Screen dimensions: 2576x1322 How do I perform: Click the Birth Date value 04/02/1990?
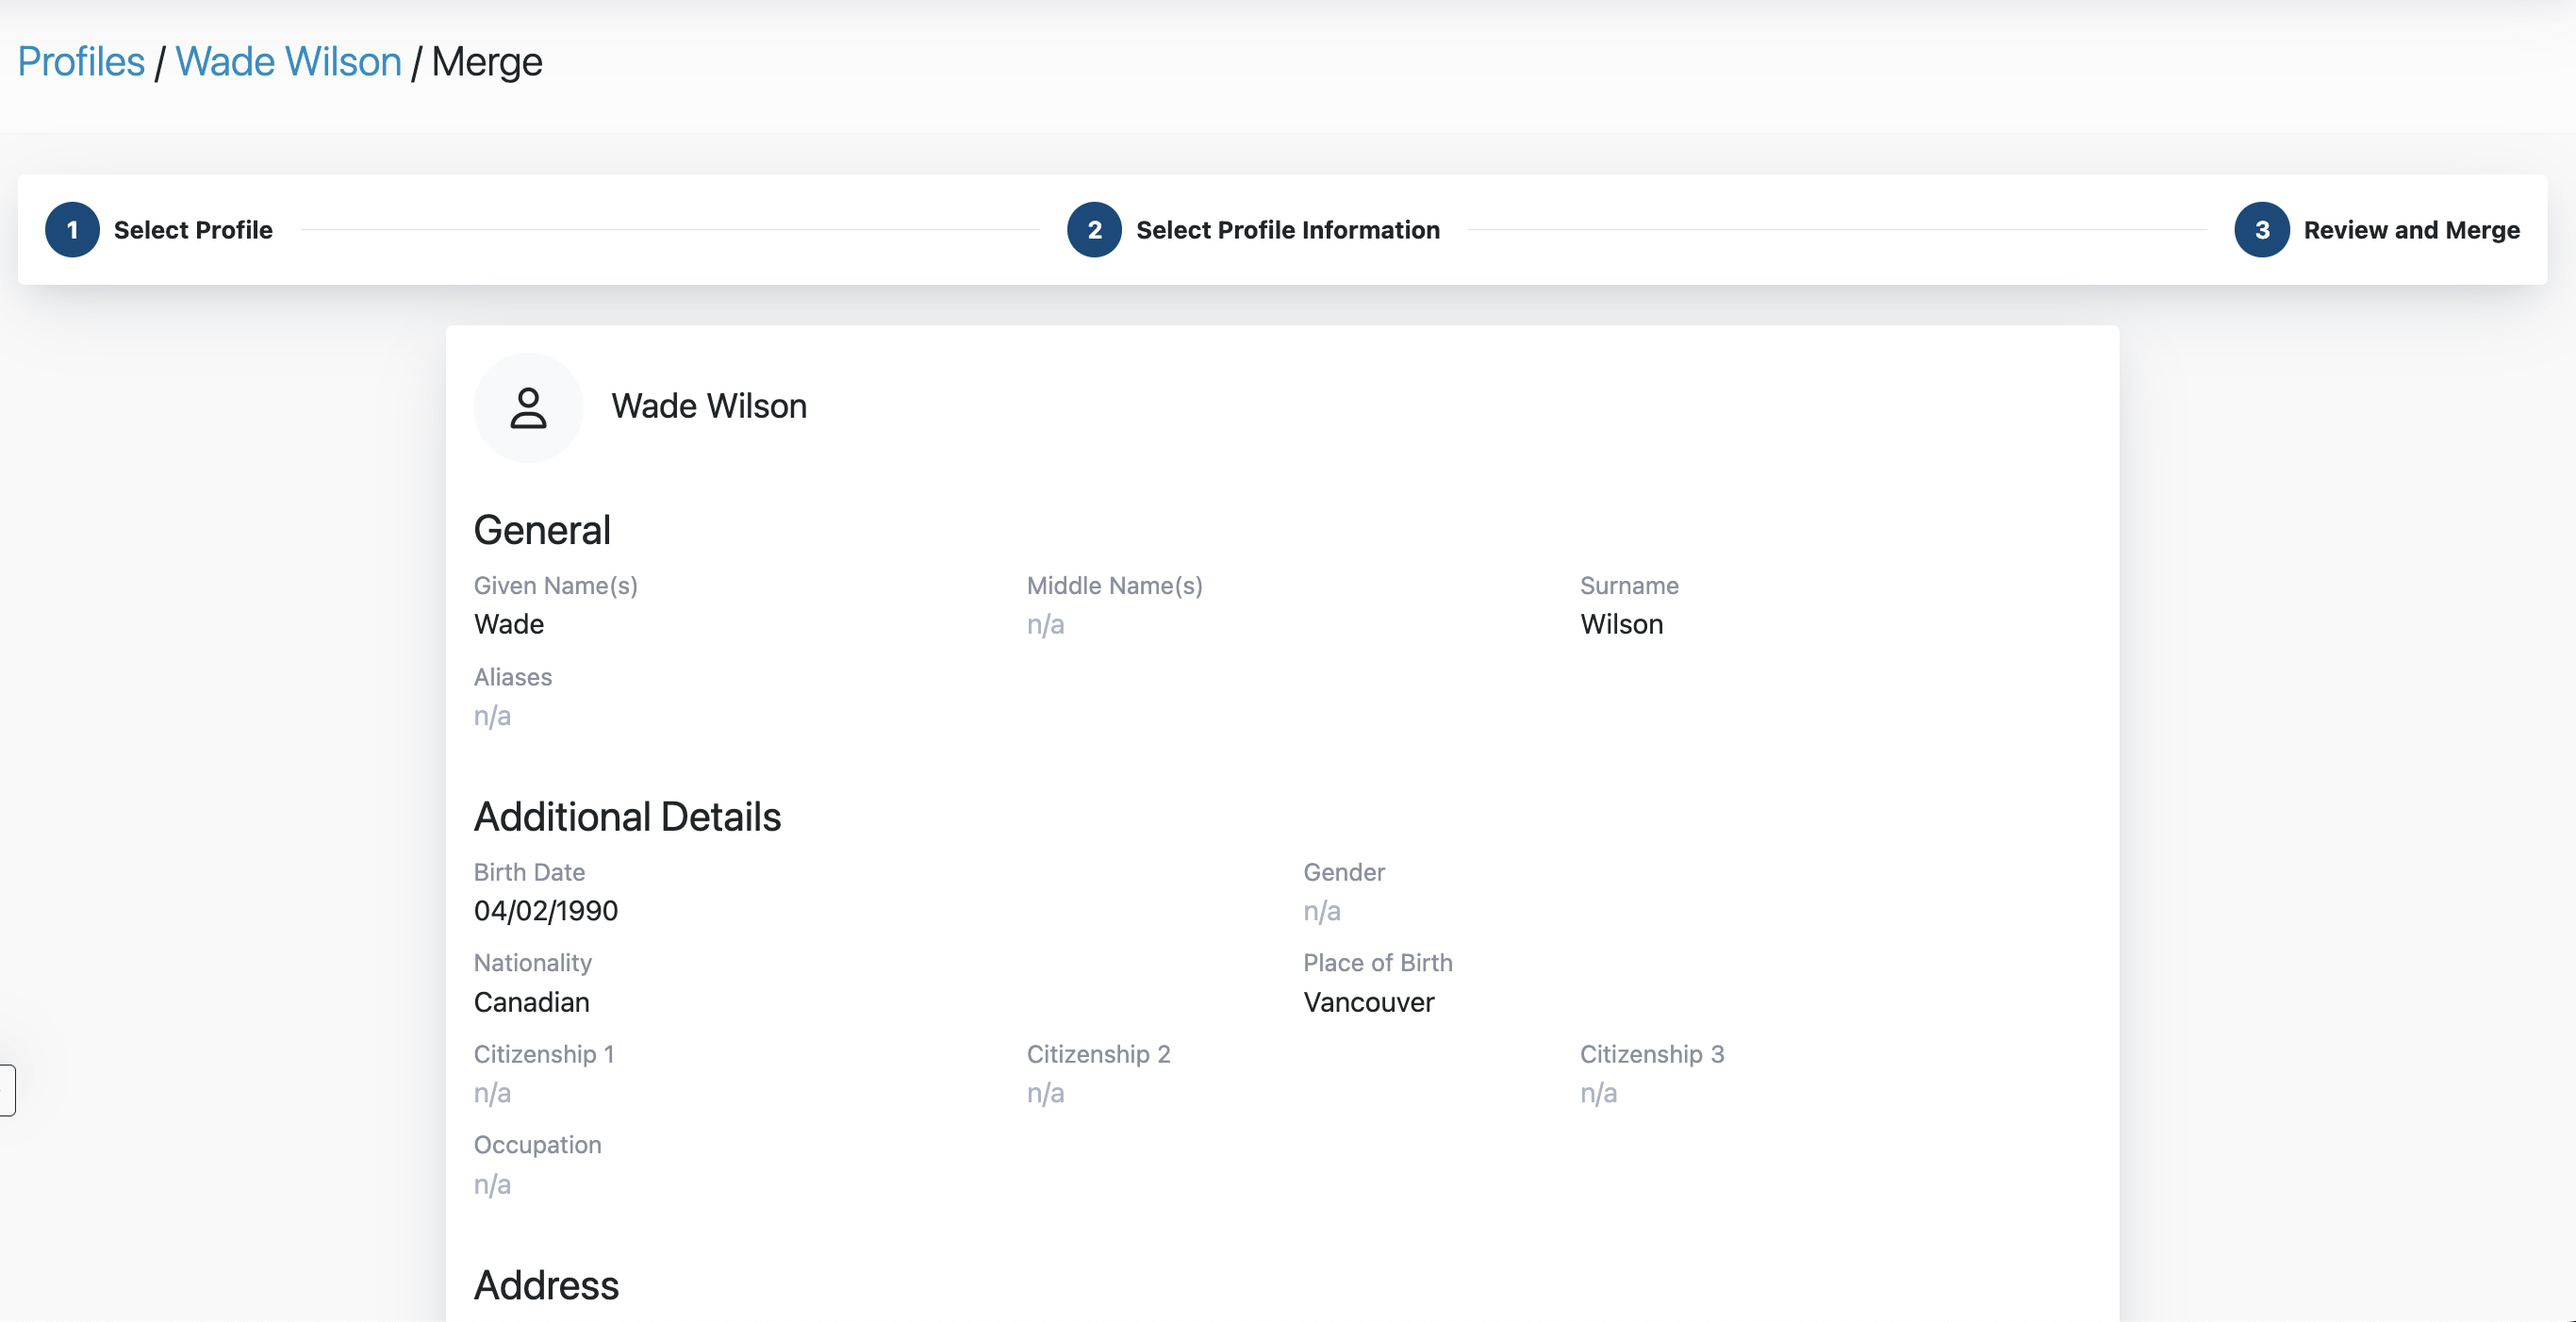[546, 911]
